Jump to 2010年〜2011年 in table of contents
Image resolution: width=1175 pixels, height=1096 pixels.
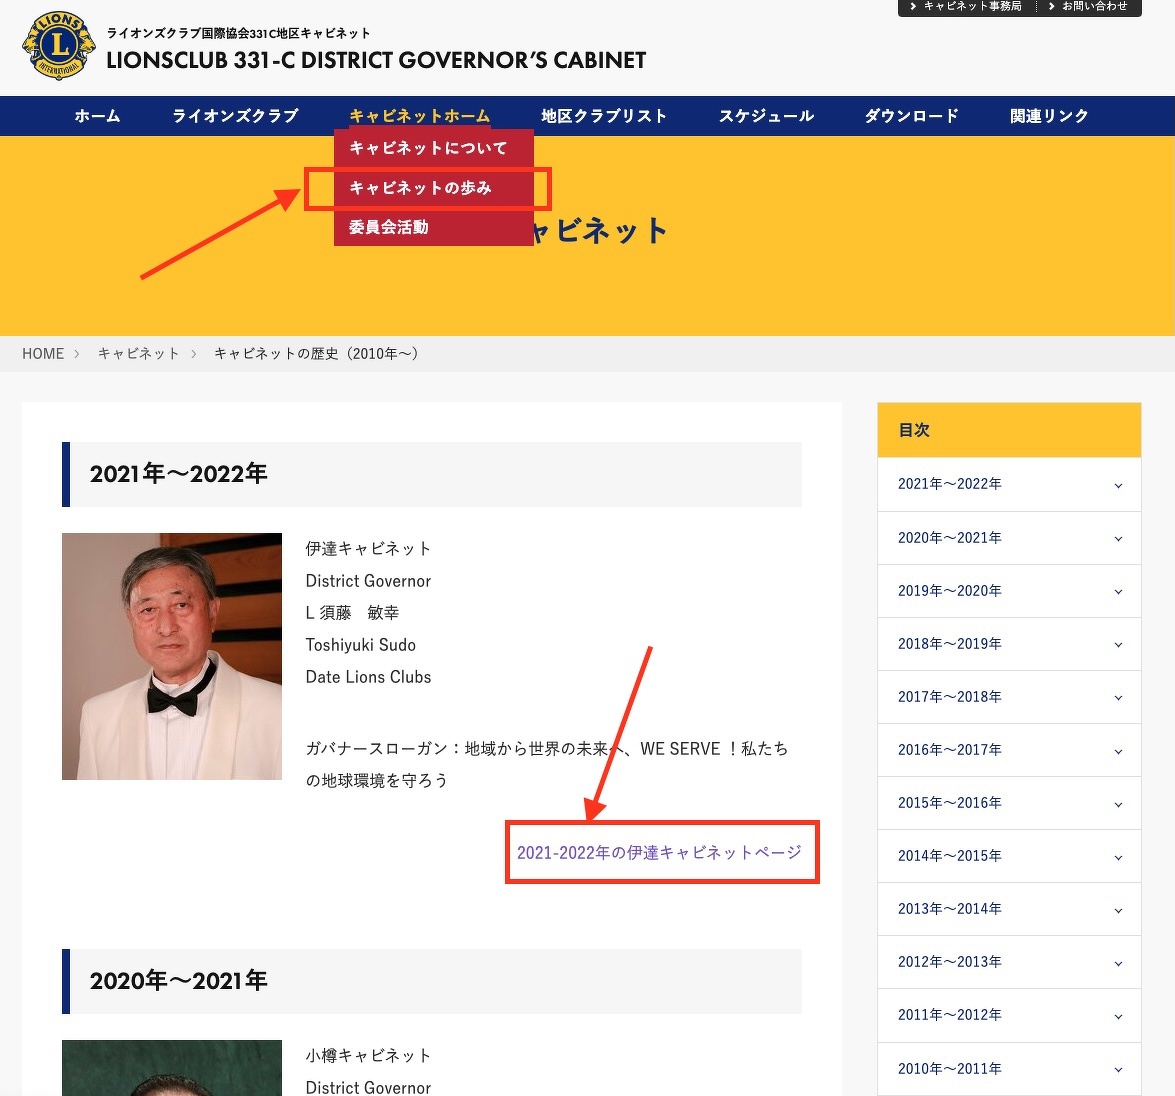[x=949, y=1069]
